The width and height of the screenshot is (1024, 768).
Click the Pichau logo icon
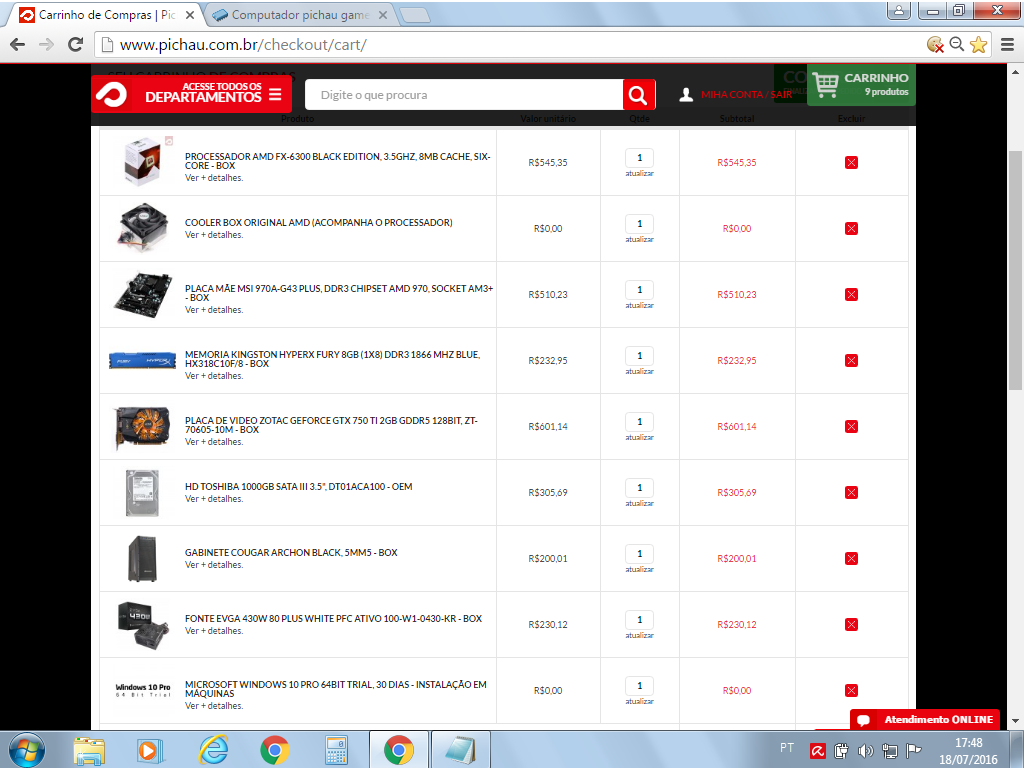click(112, 95)
